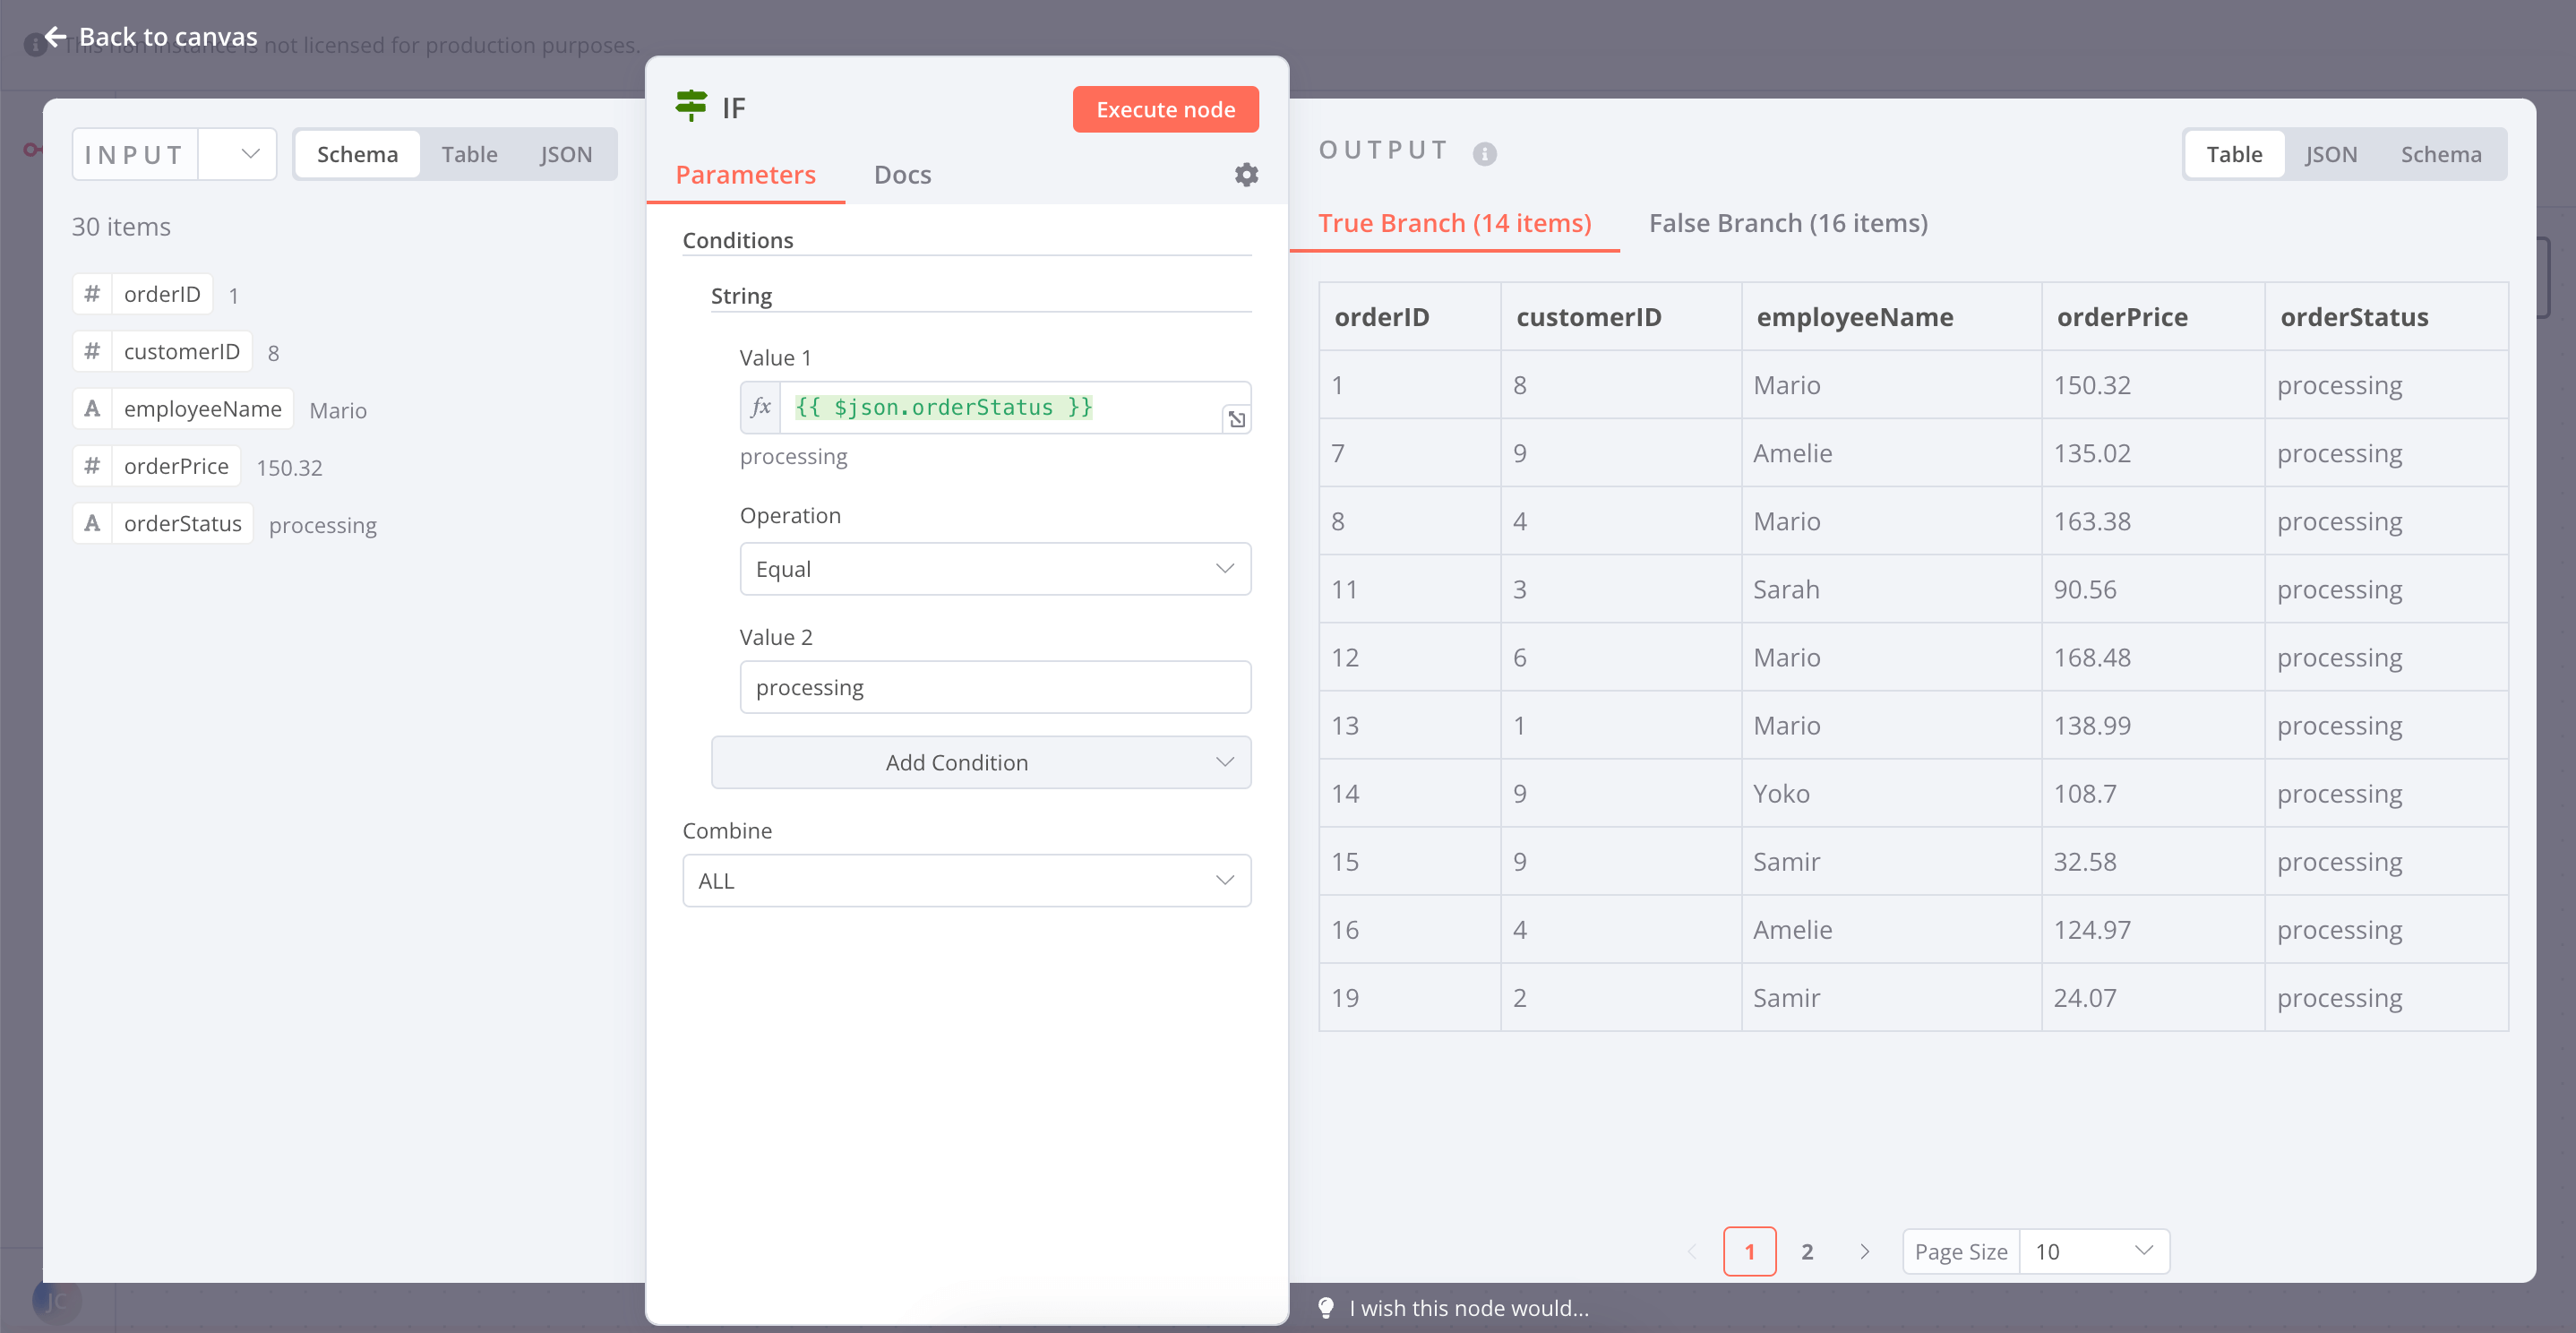Expand the Combine ALL dropdown
This screenshot has width=2576, height=1333.
tap(966, 880)
